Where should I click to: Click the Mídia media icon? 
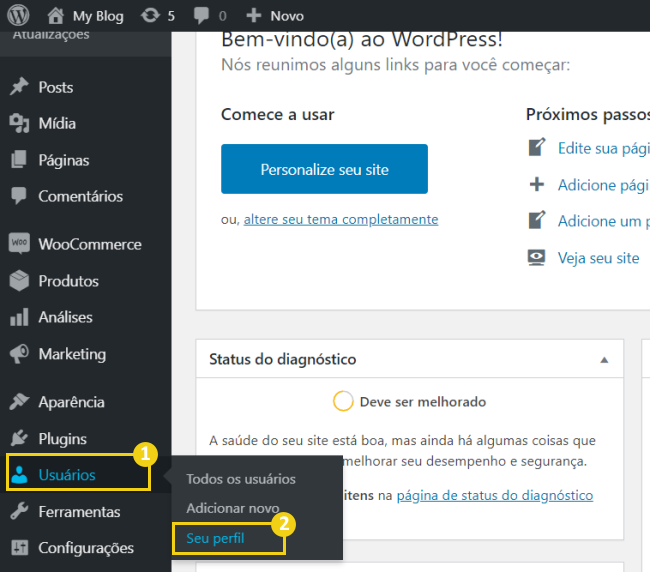(19, 123)
